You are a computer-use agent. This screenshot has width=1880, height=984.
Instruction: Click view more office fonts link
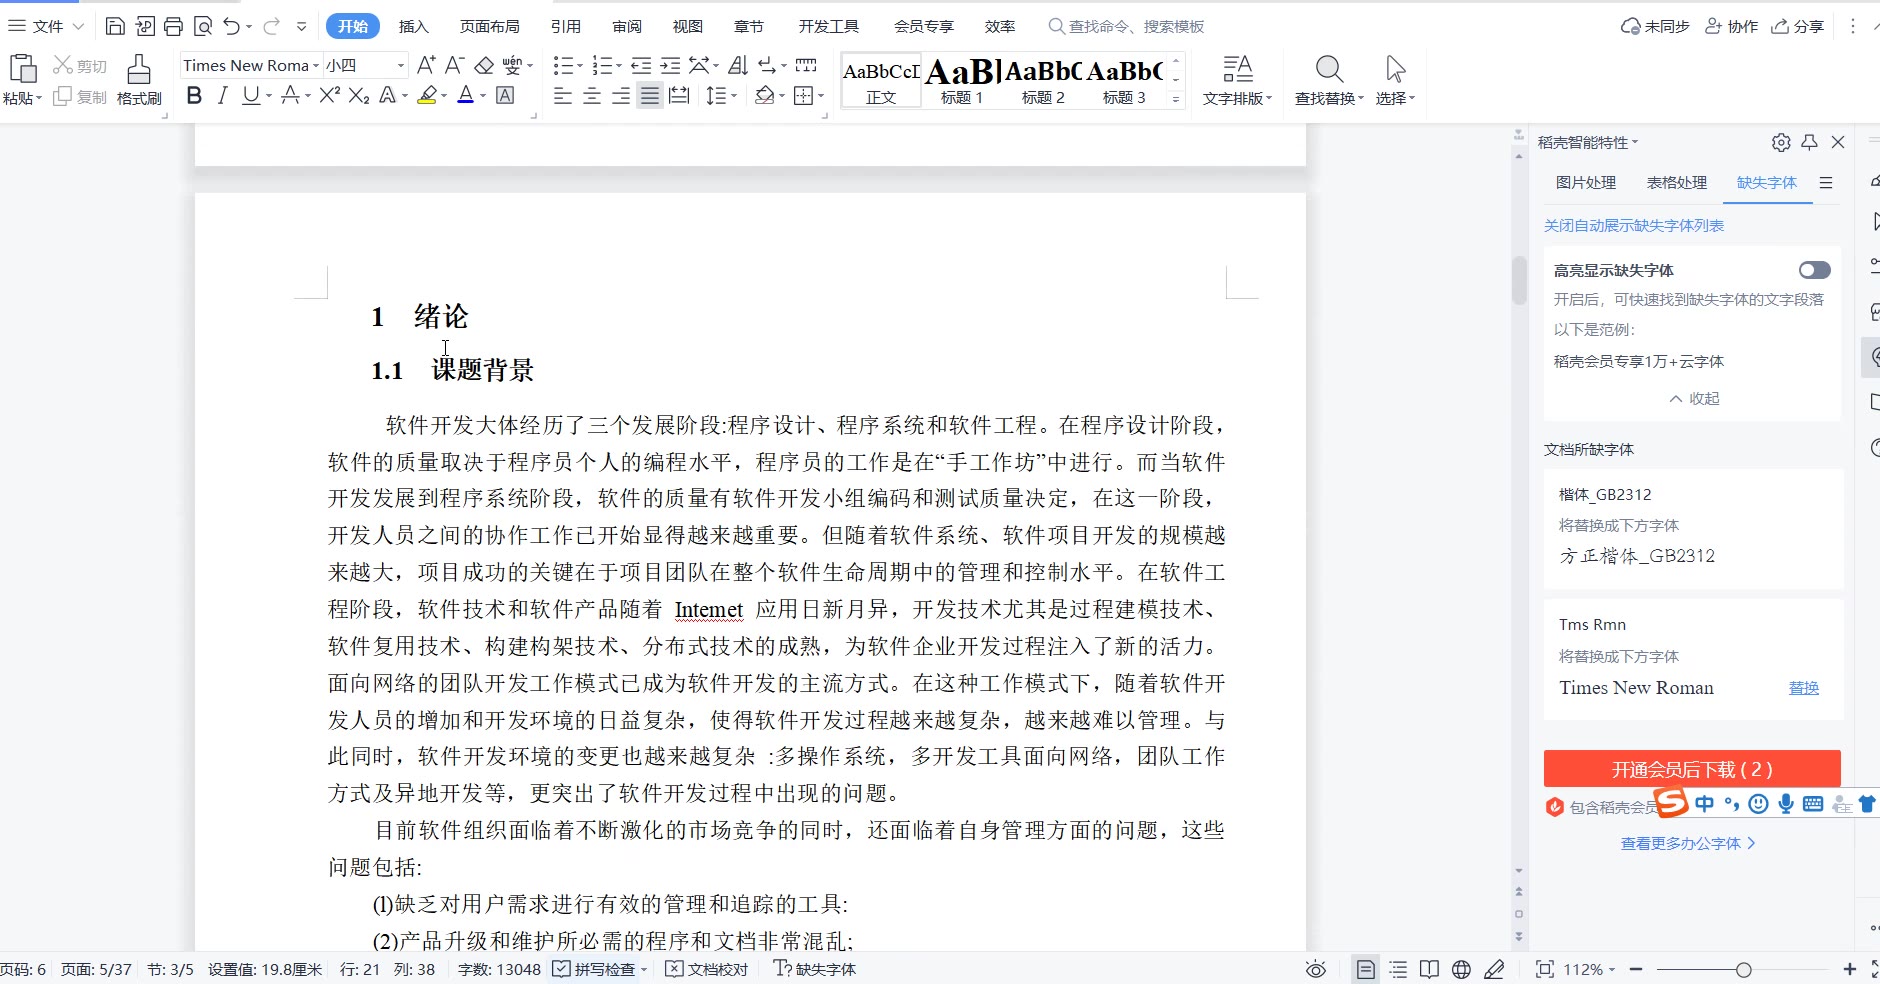[1688, 843]
